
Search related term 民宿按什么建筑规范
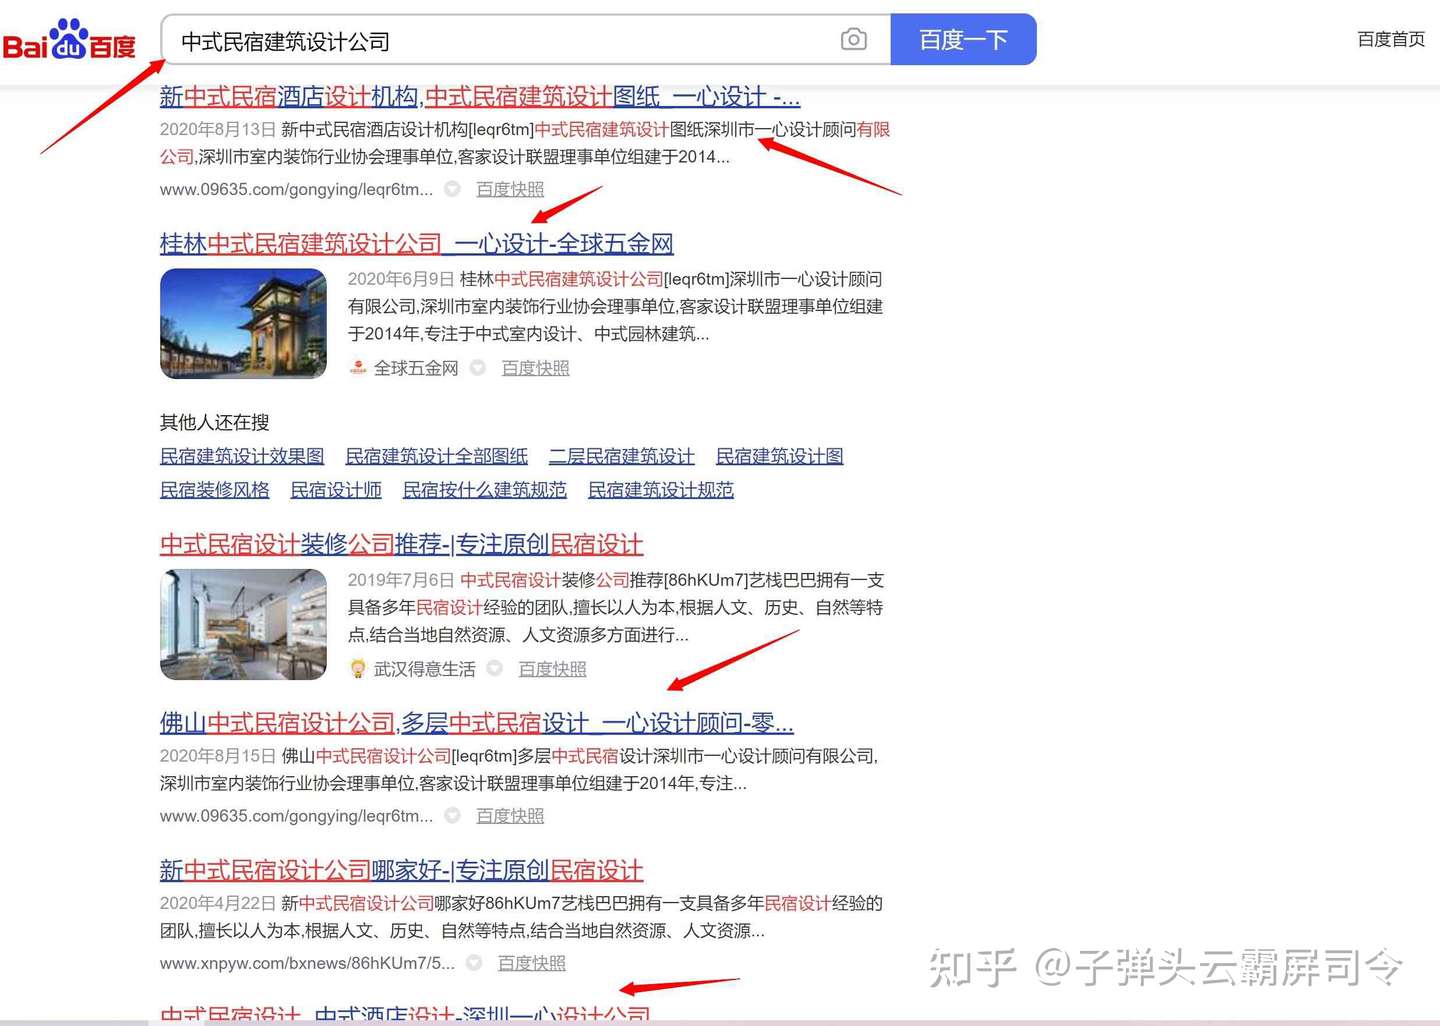(484, 490)
